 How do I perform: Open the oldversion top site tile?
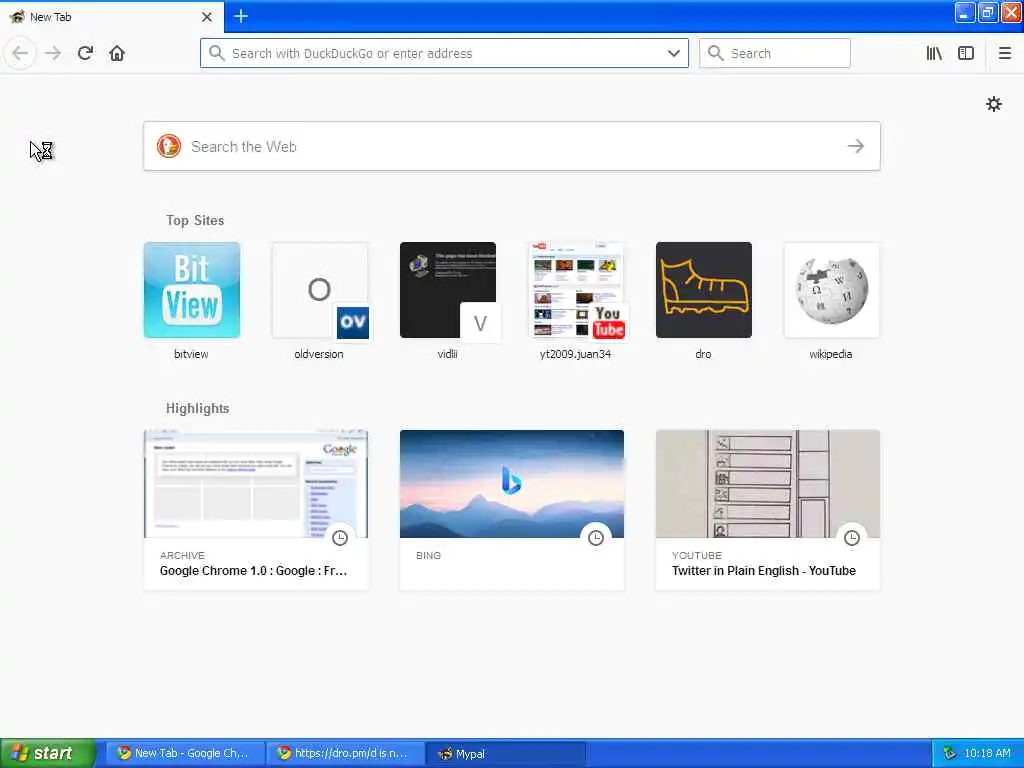tap(319, 290)
